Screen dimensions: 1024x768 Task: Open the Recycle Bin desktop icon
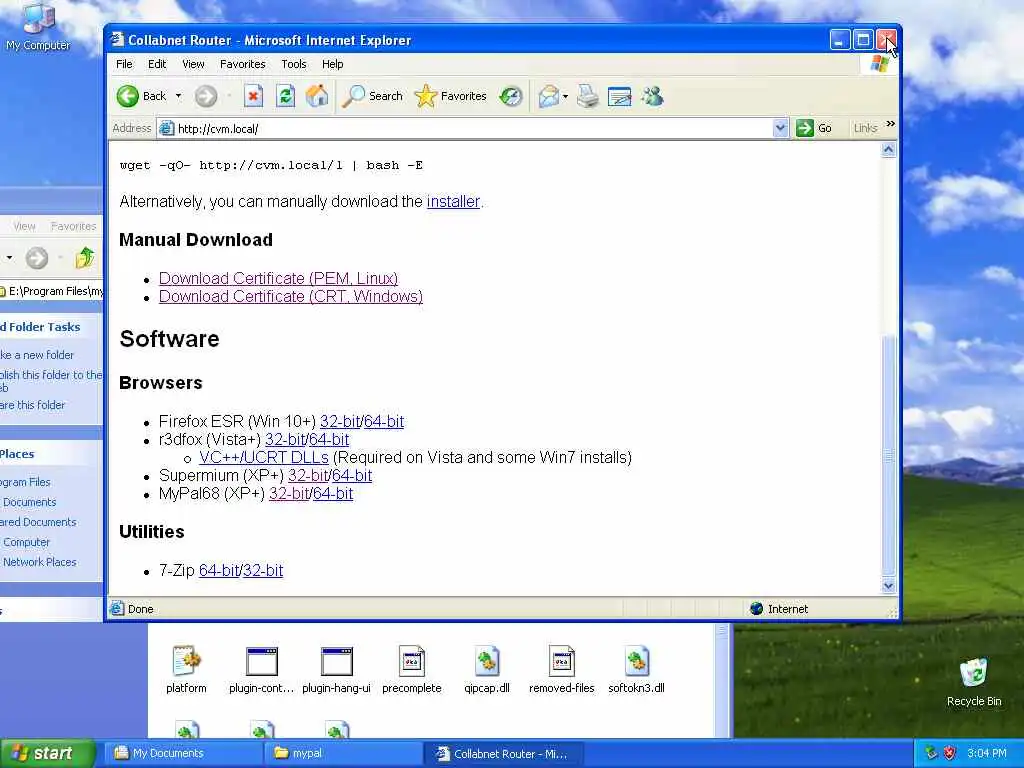coord(974,683)
